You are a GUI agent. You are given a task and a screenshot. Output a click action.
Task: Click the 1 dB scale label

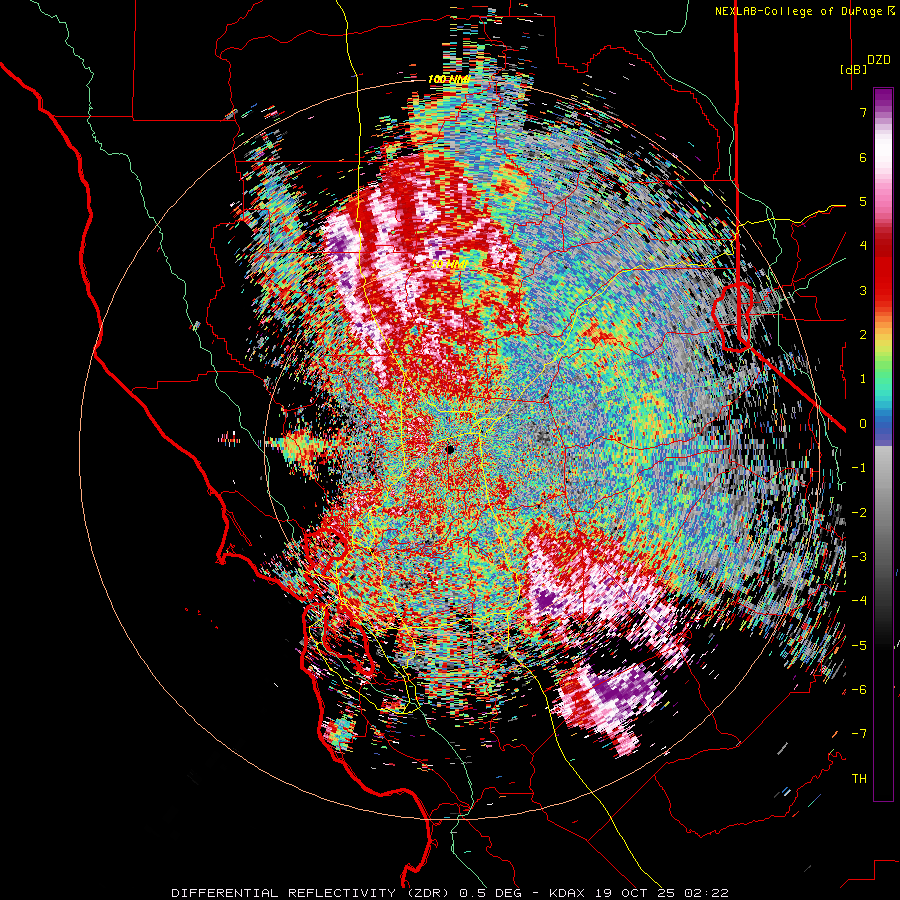tap(863, 379)
